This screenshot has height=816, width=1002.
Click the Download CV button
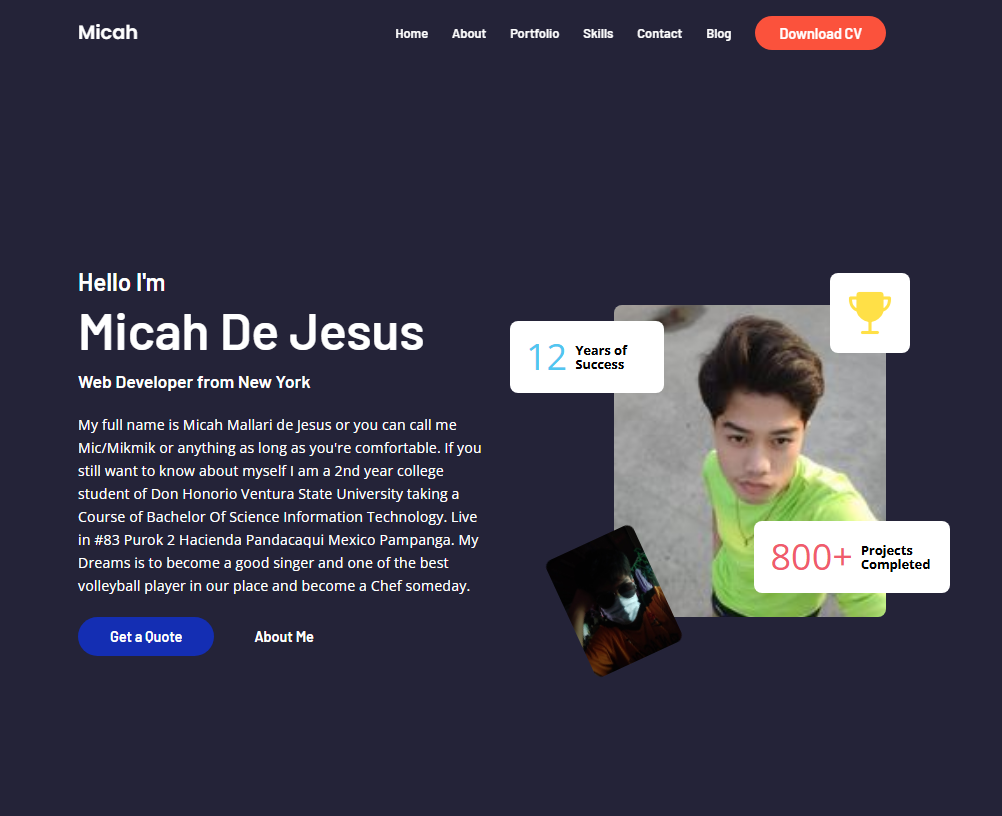(x=821, y=33)
